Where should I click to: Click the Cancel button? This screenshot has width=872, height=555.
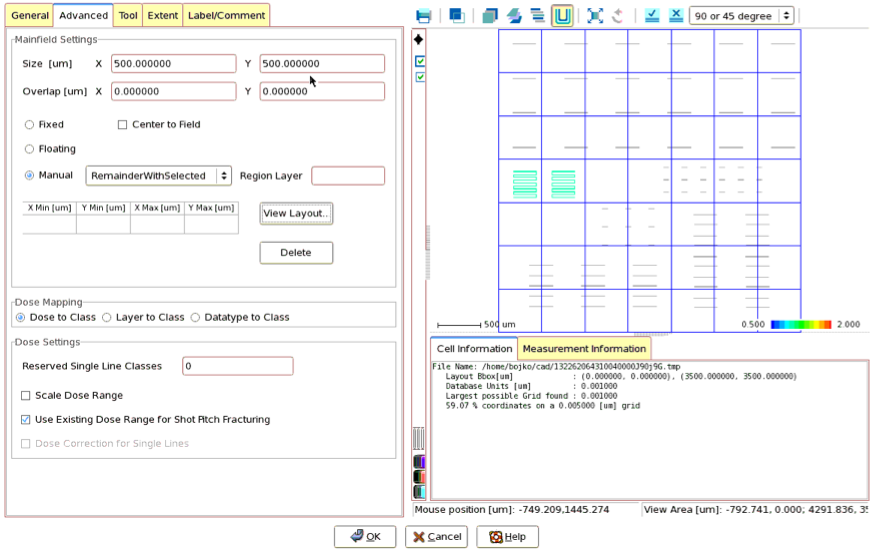[436, 537]
